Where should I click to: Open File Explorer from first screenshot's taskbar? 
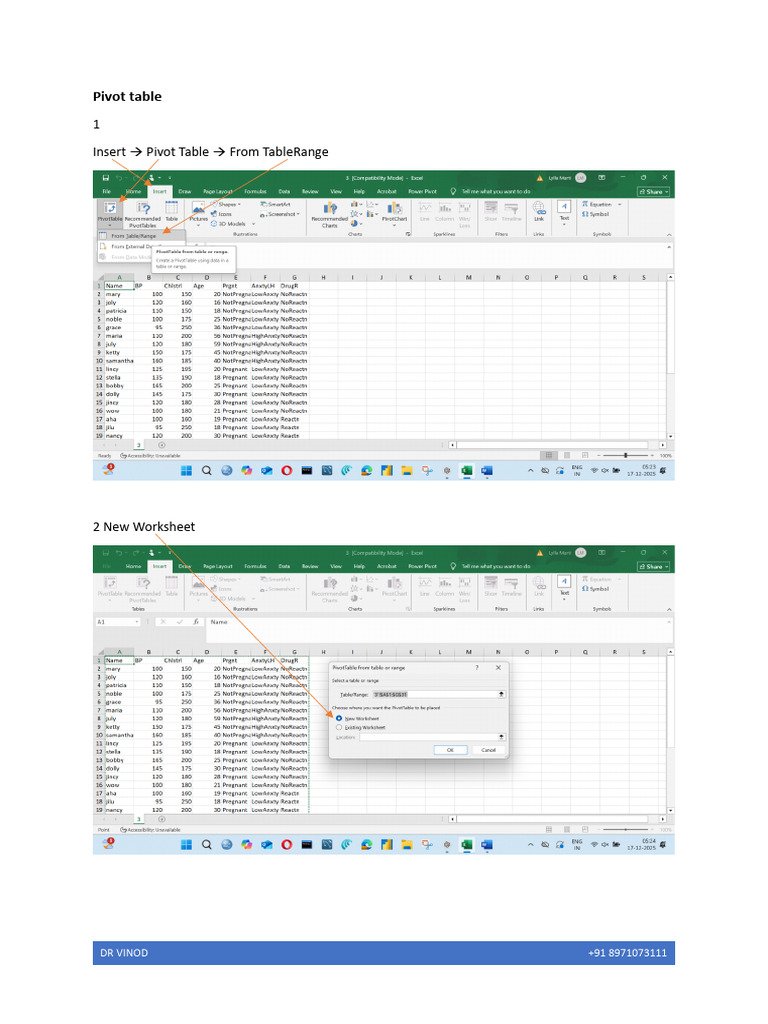coord(407,470)
